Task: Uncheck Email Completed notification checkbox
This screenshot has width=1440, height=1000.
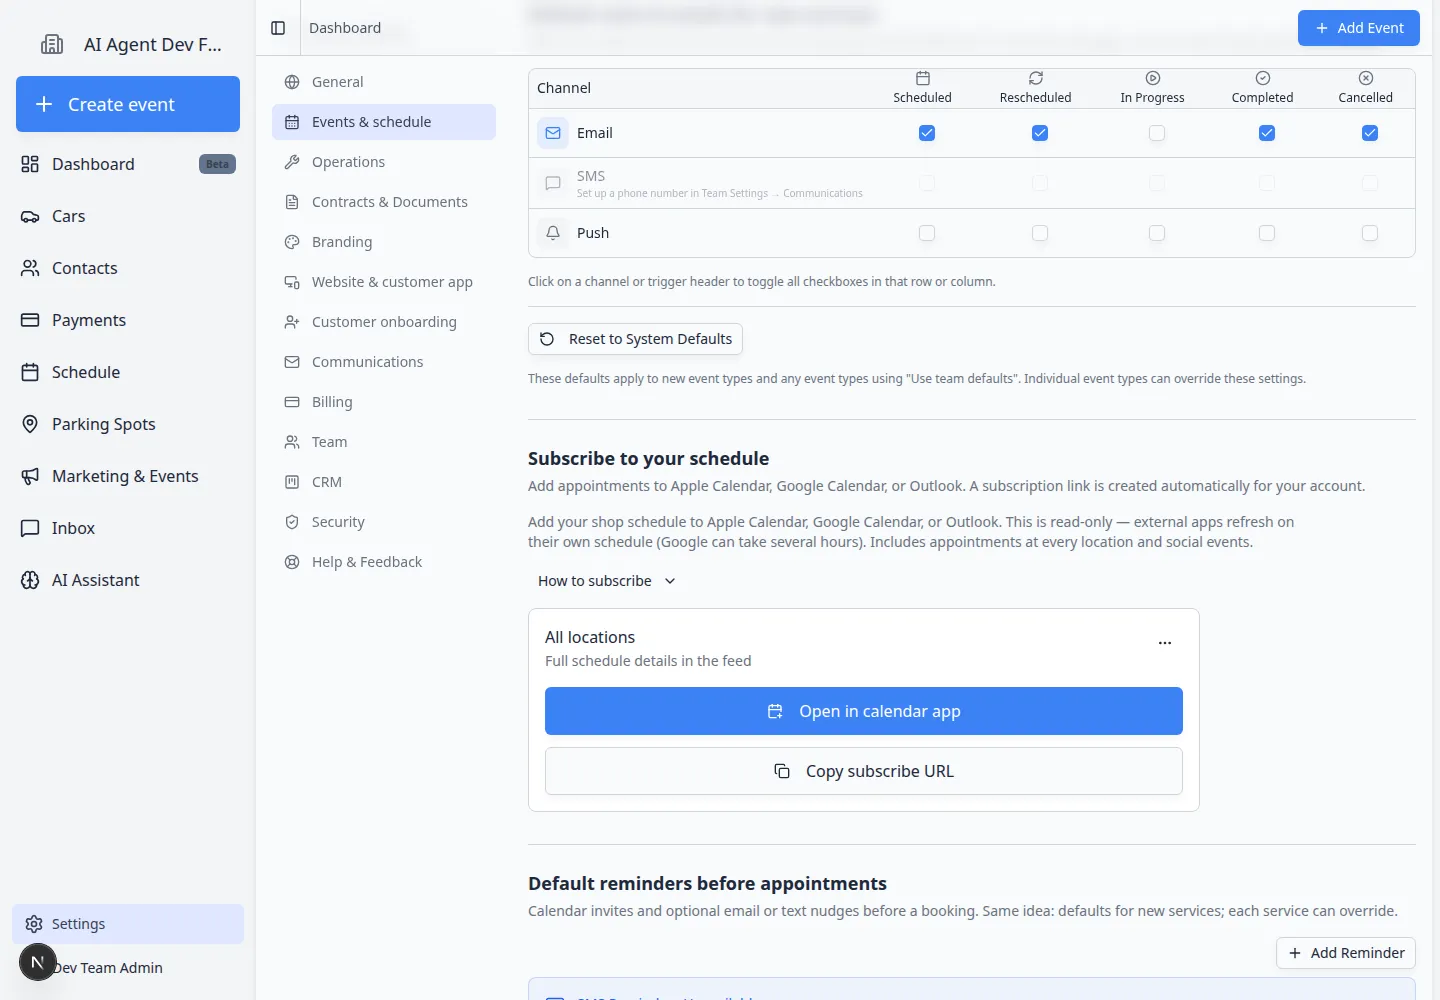Action: [x=1267, y=133]
